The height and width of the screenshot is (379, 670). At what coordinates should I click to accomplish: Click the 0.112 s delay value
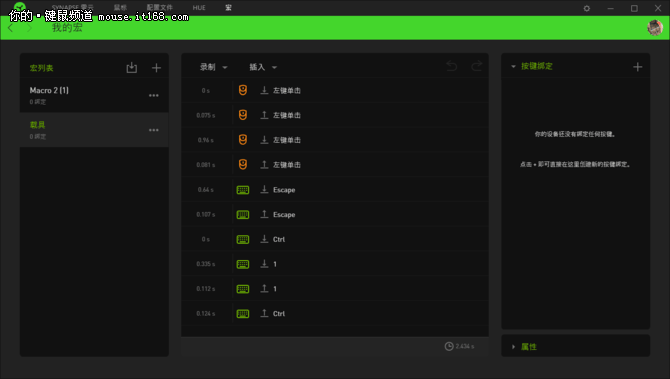tap(206, 289)
